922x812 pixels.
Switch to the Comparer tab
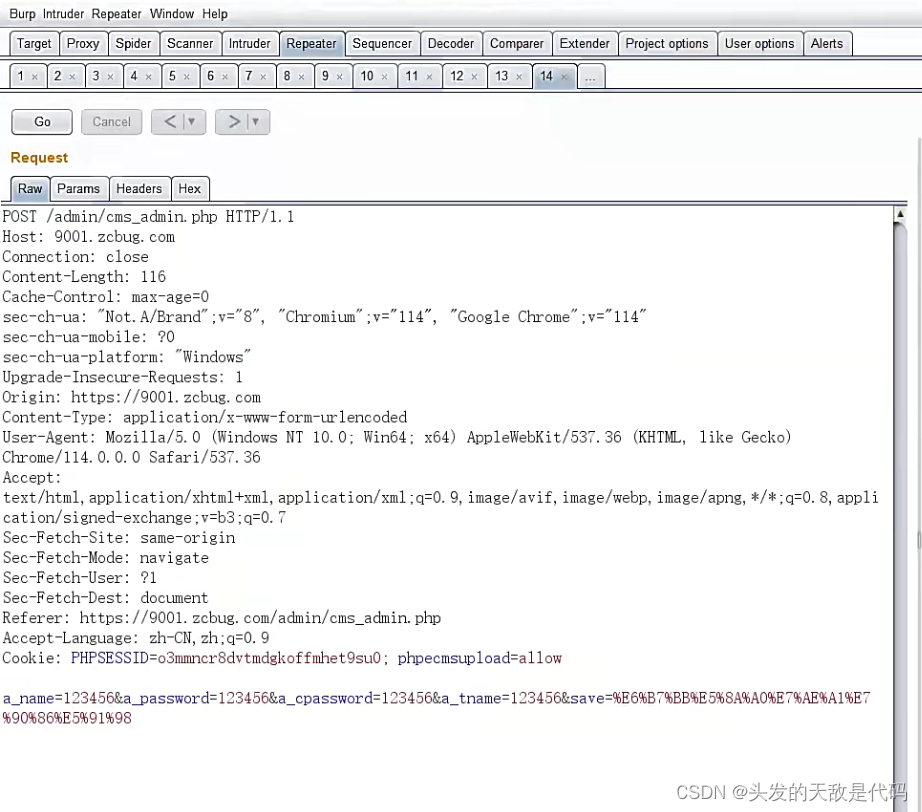tap(517, 44)
